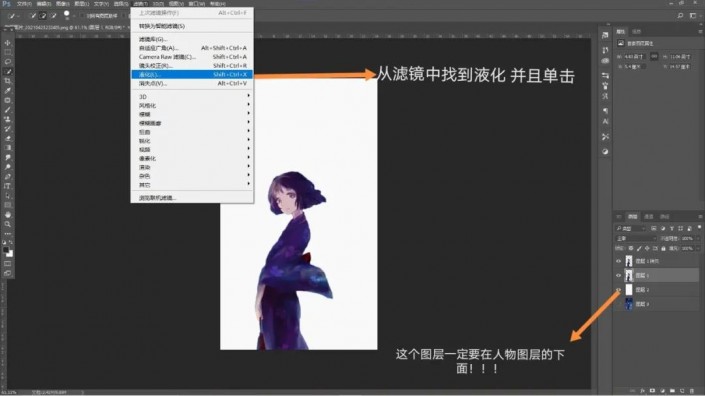Viewport: 705px width, 396px height.
Task: Toggle the layer filtering switch
Action: 699,227
